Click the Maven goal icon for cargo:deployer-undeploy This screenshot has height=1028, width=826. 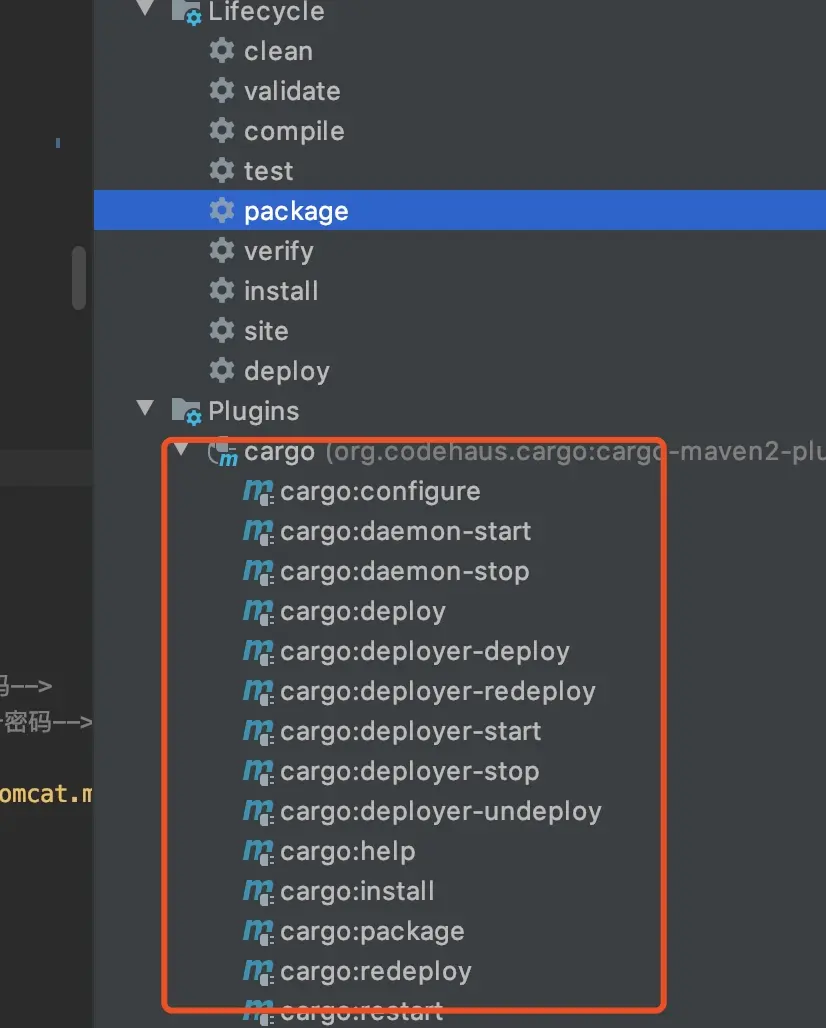258,812
